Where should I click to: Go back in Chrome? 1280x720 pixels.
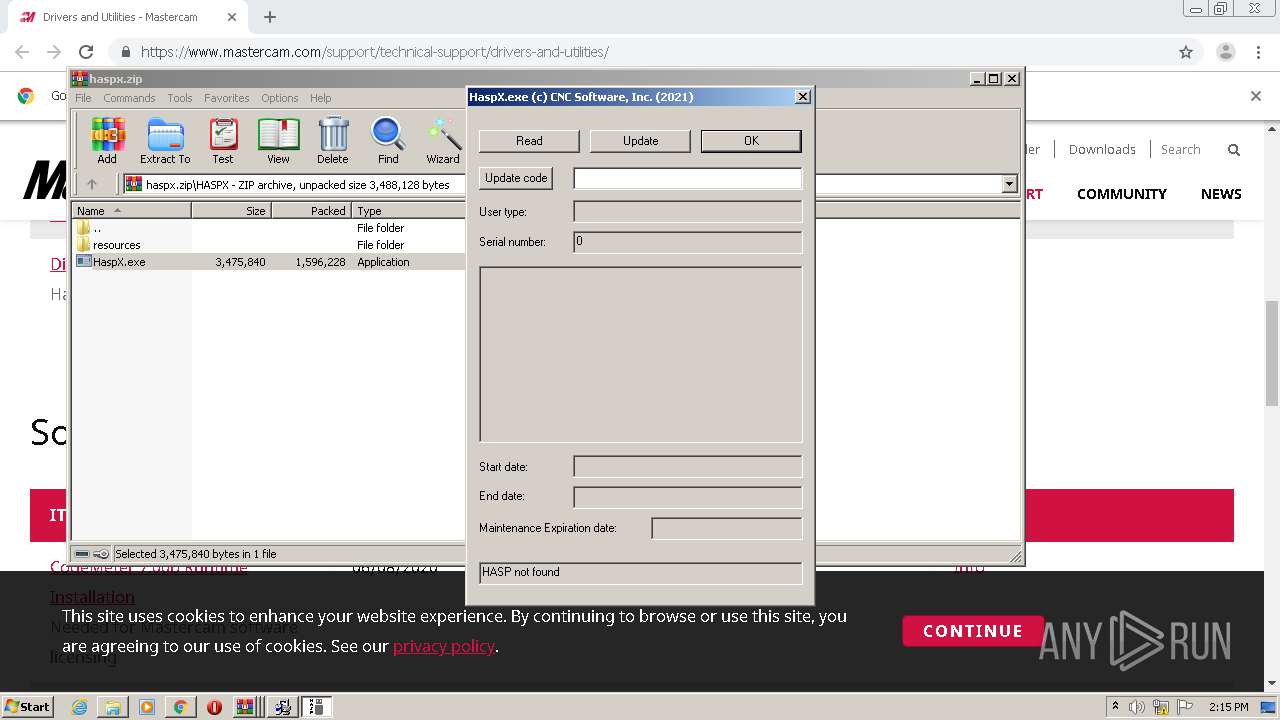tap(22, 52)
